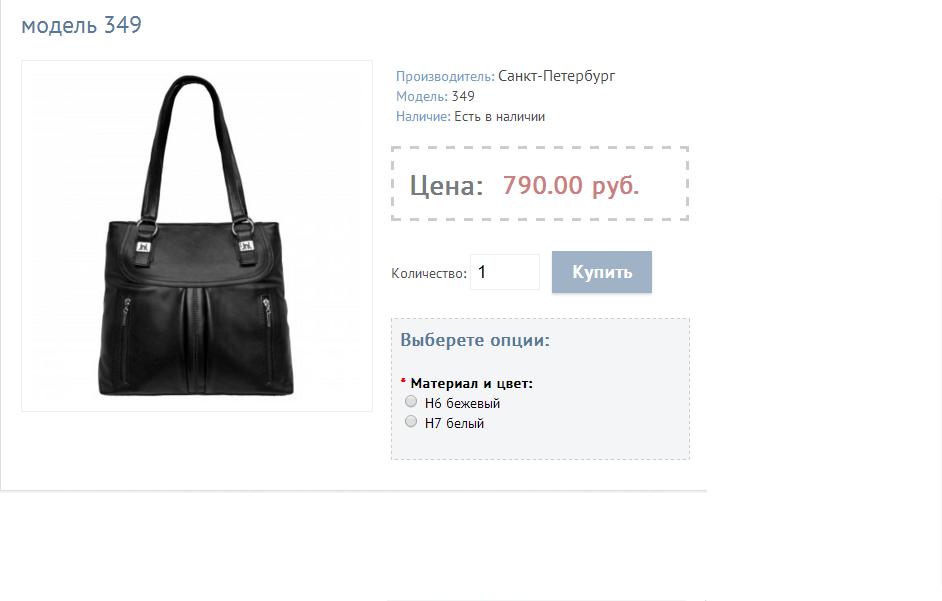Viewport: 942px width, 601px height.
Task: Click the Санкт-Петербург manufacturer link
Action: (556, 76)
